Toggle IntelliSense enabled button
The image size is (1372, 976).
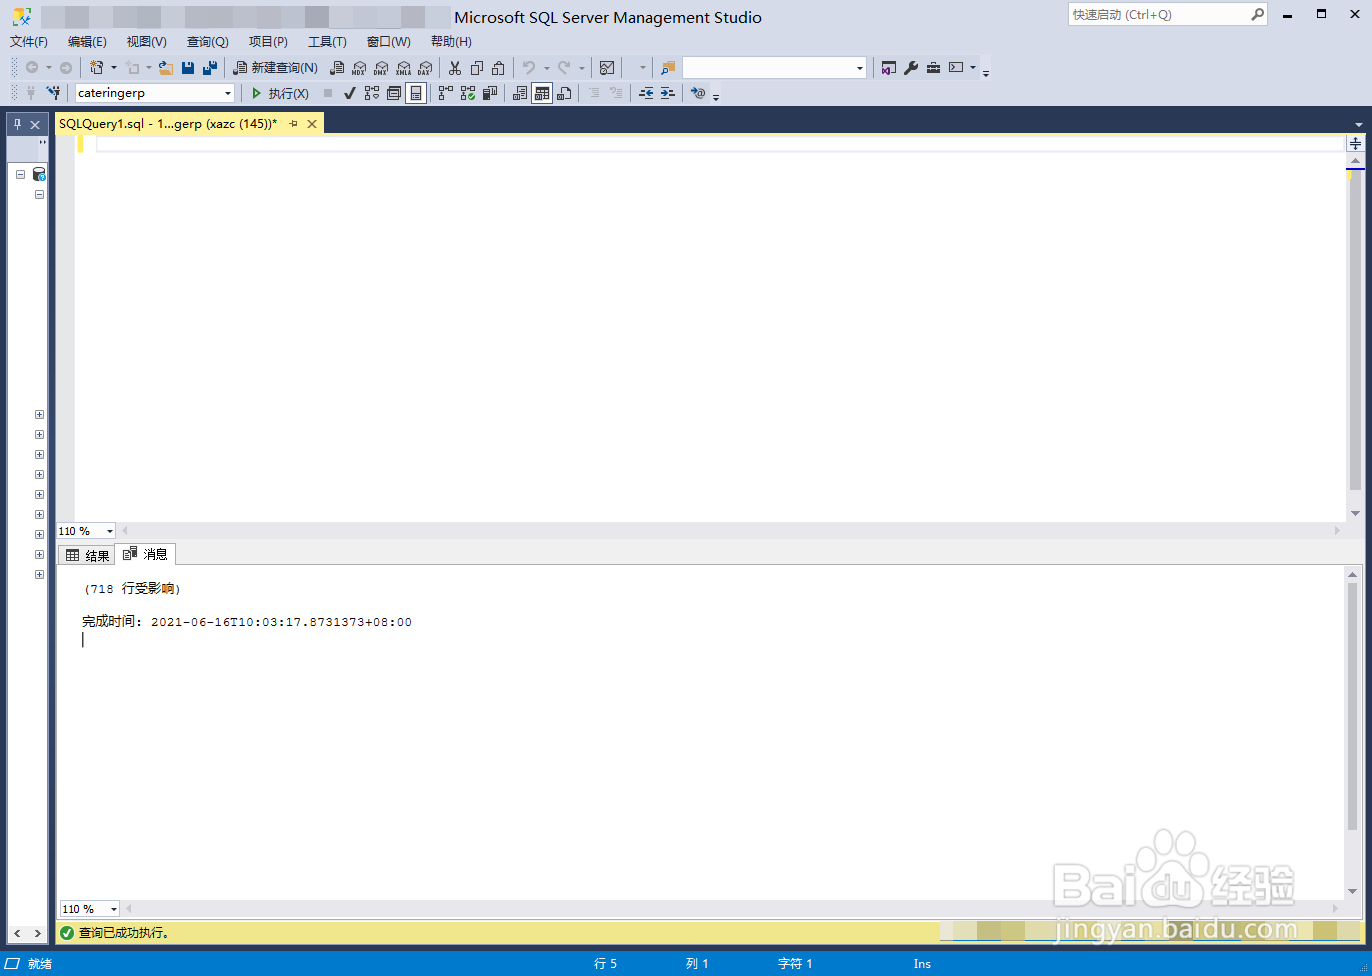[x=416, y=93]
